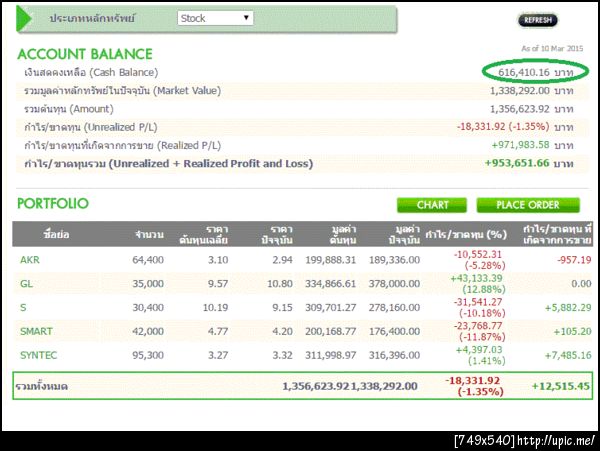Select S current price 9.15
Screen dimensions: 600x451
[x=282, y=307]
